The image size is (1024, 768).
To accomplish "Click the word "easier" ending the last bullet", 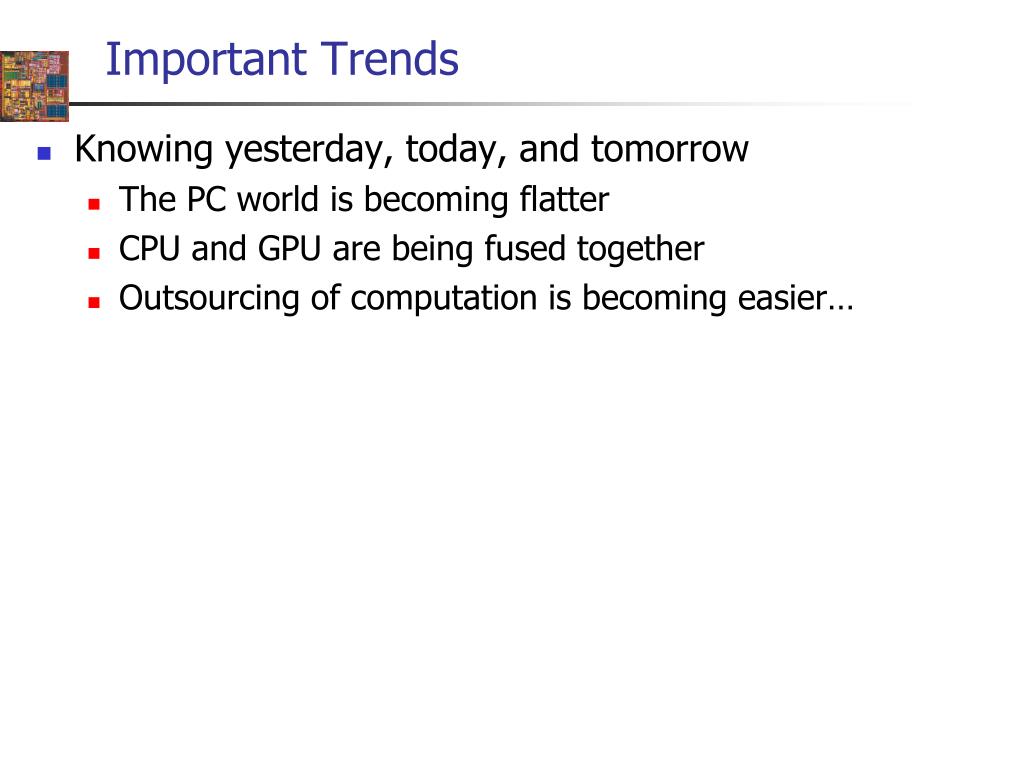I will pyautogui.click(x=777, y=298).
